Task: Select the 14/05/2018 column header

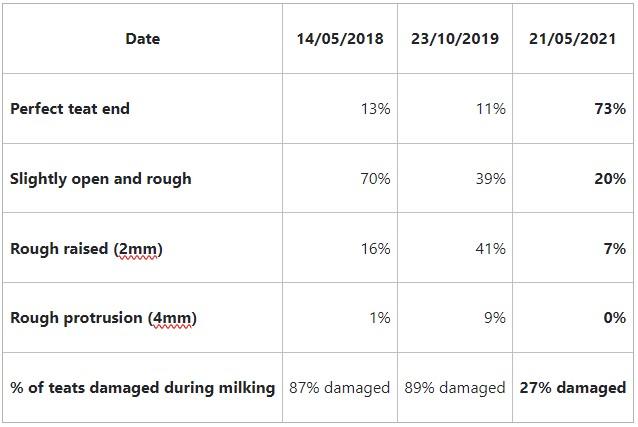Action: click(x=339, y=39)
